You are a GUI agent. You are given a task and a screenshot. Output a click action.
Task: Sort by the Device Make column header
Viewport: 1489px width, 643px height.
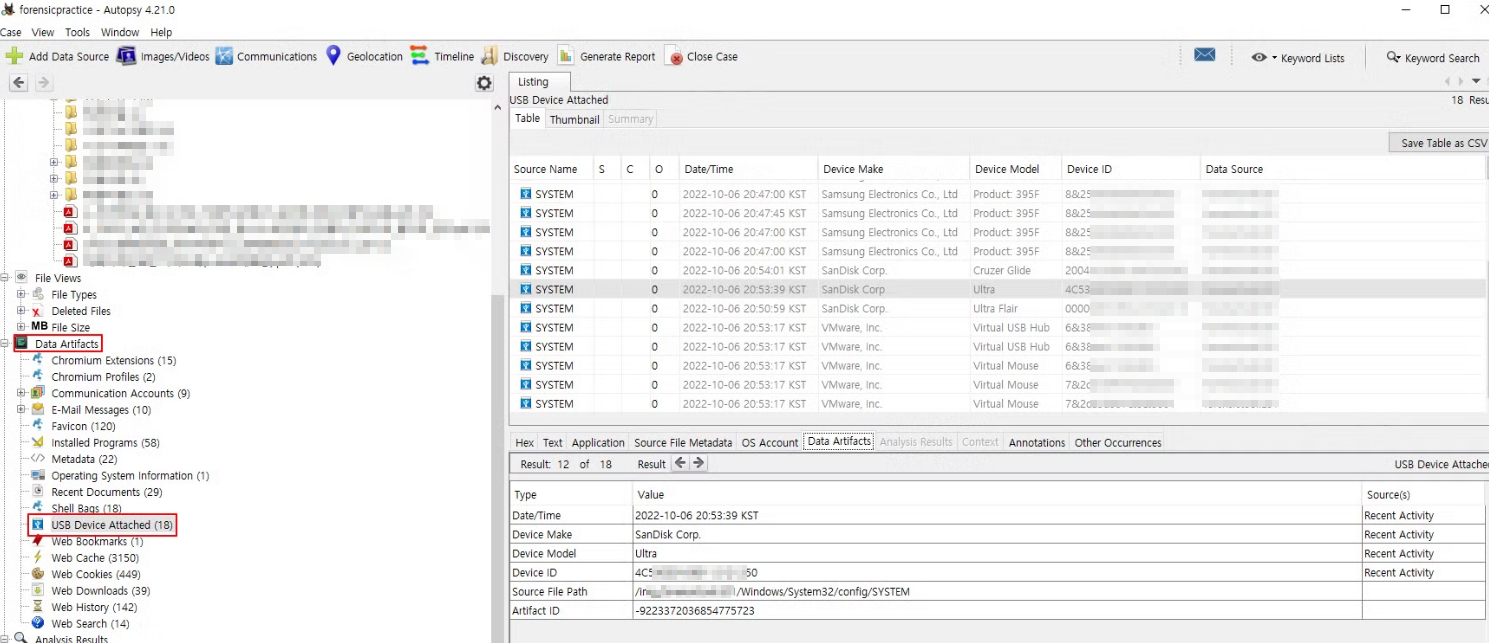pos(893,169)
